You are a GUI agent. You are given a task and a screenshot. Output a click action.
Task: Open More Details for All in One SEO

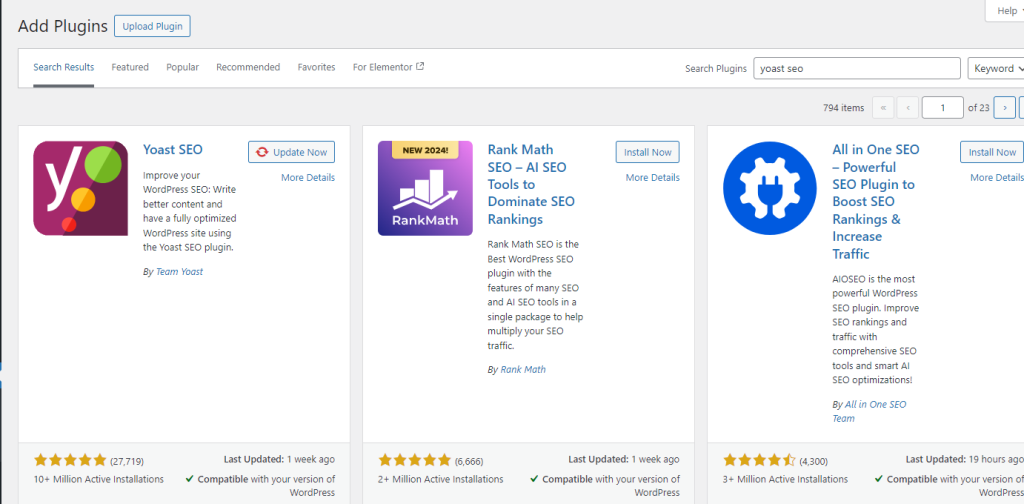[x=997, y=178]
